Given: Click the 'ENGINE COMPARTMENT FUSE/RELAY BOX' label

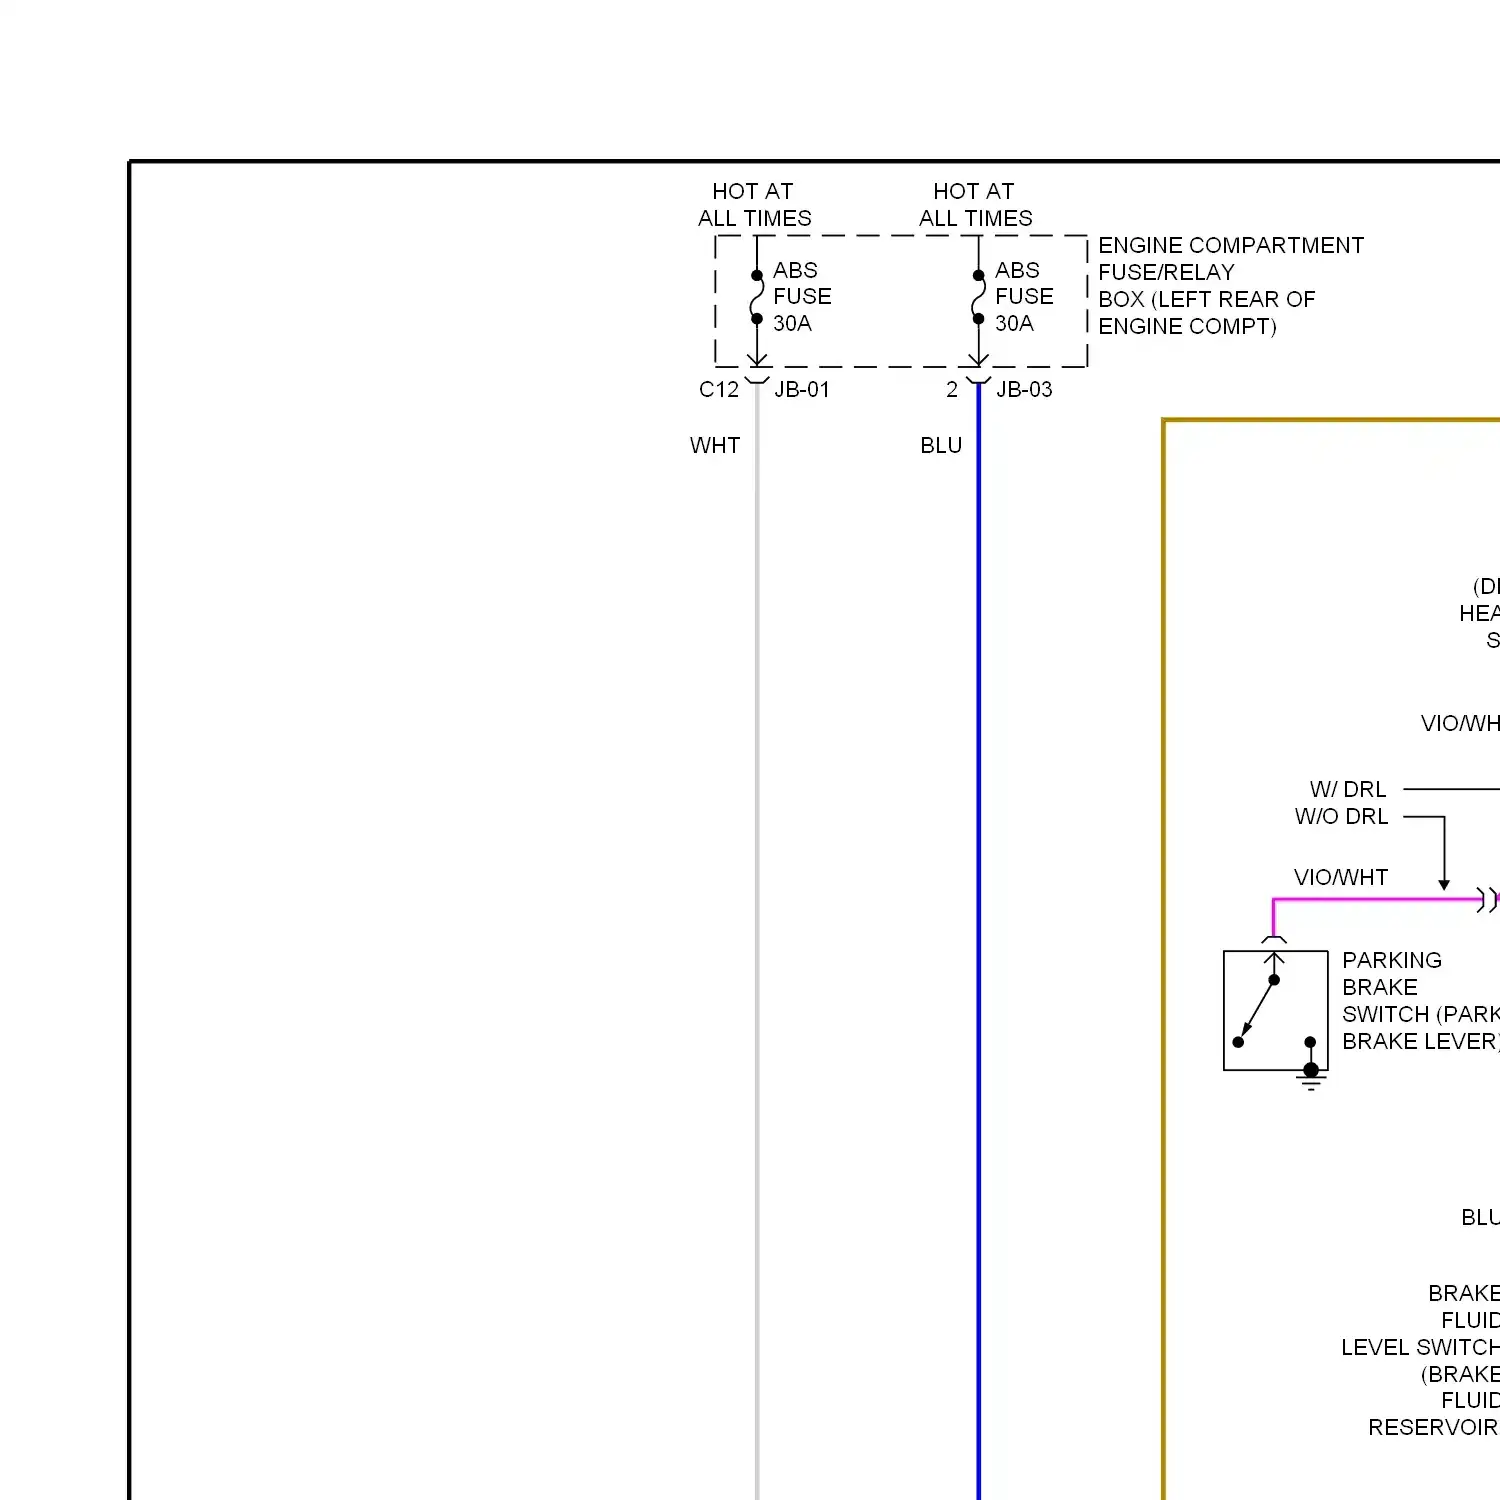Looking at the screenshot, I should pyautogui.click(x=1231, y=286).
